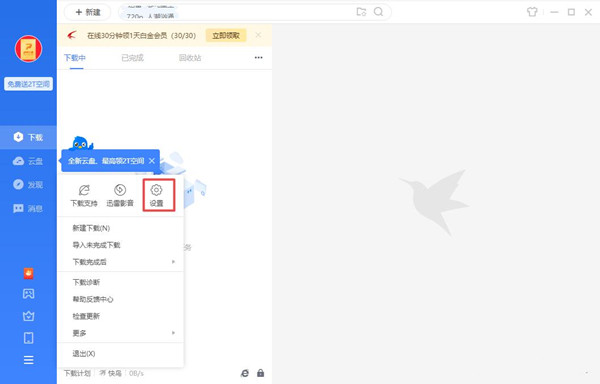Click the crown membership icon in sidebar
The image size is (600, 384).
[28, 316]
